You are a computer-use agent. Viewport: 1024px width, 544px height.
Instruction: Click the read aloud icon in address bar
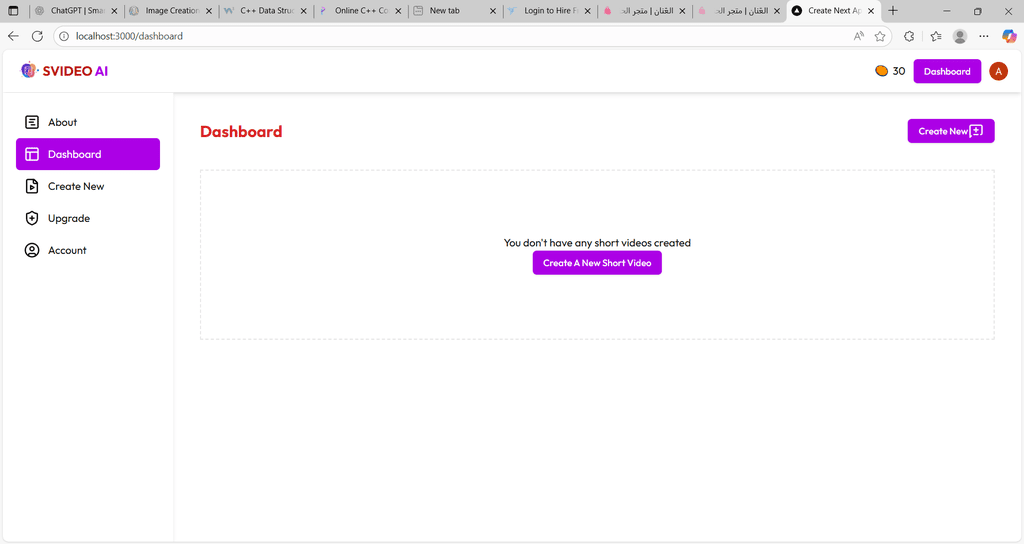[x=859, y=36]
